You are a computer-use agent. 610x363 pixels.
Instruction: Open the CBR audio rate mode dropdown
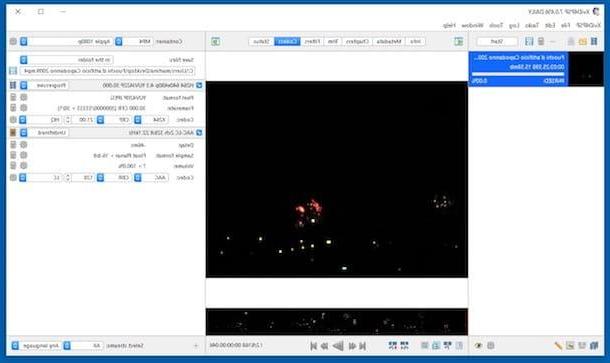tap(114, 178)
